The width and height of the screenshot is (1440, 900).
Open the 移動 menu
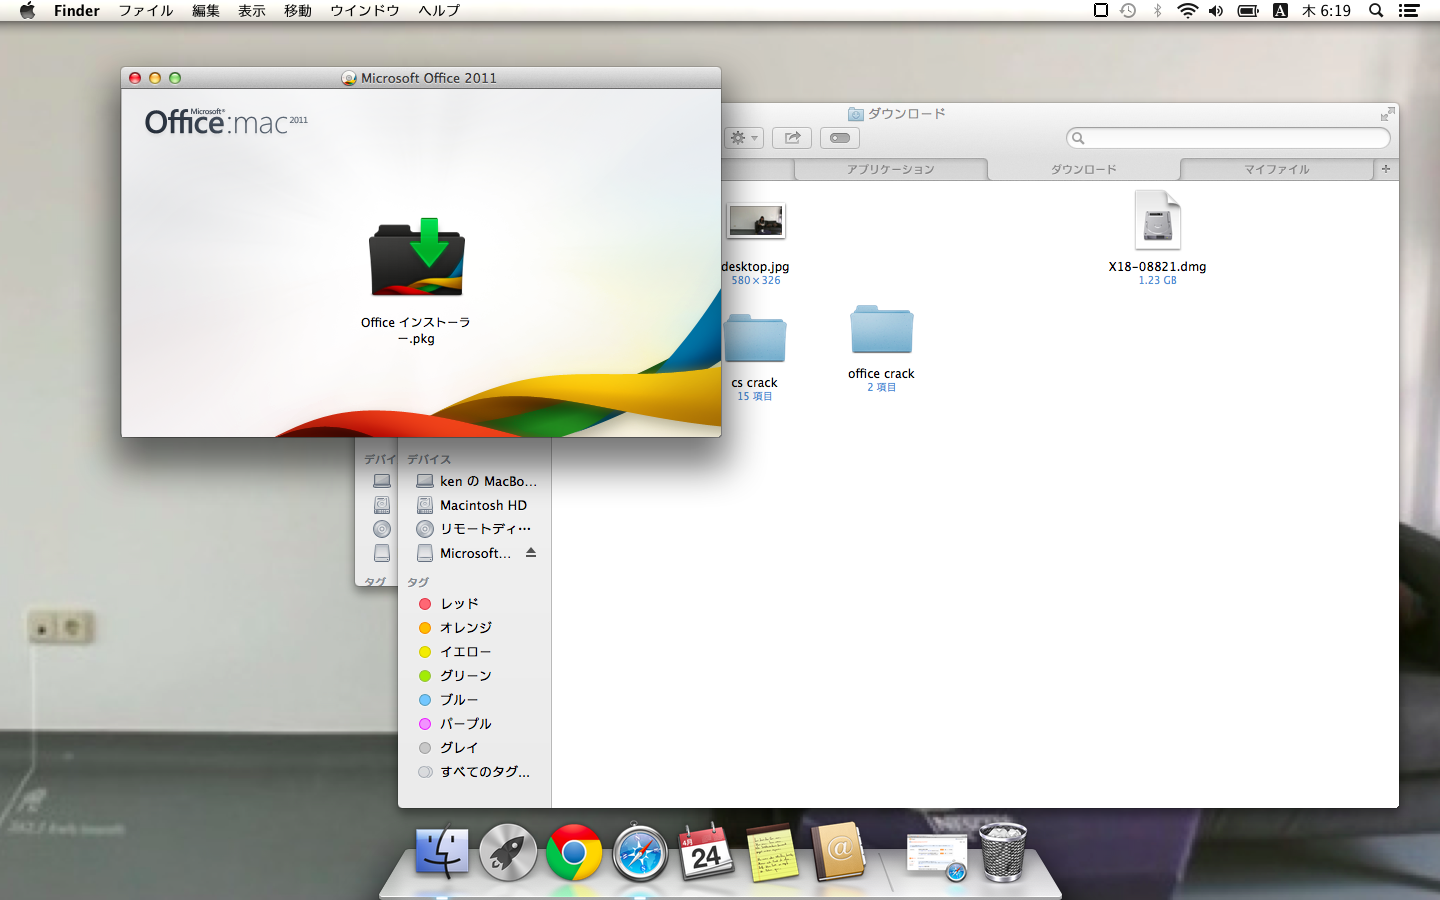pyautogui.click(x=298, y=11)
